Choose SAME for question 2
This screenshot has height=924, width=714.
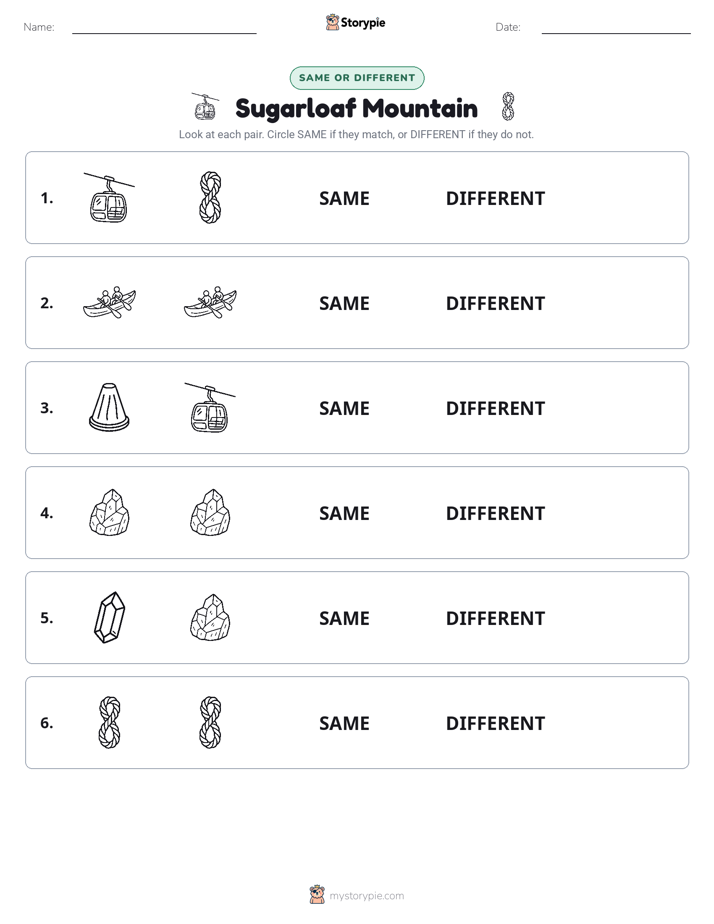(344, 303)
